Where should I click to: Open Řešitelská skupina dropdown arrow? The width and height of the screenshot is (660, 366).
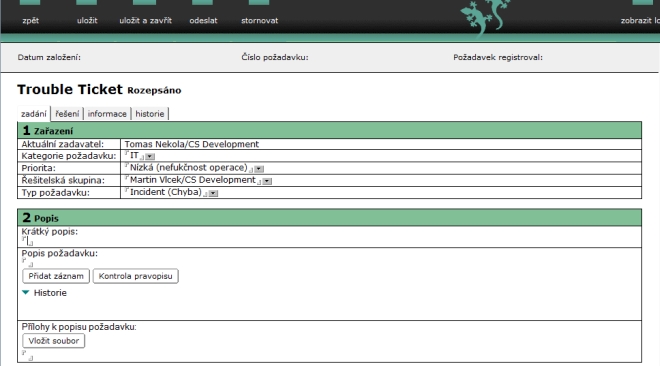(x=267, y=181)
